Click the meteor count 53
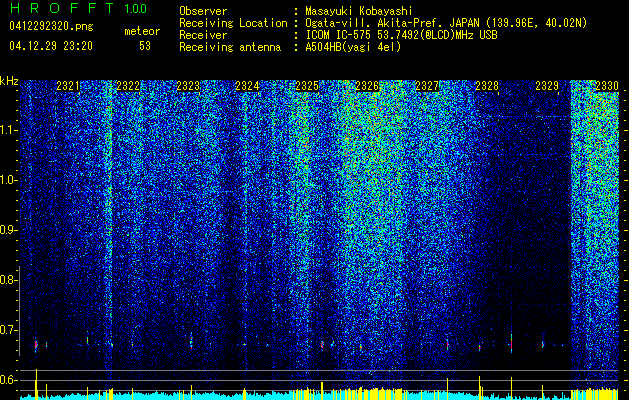 tap(145, 46)
